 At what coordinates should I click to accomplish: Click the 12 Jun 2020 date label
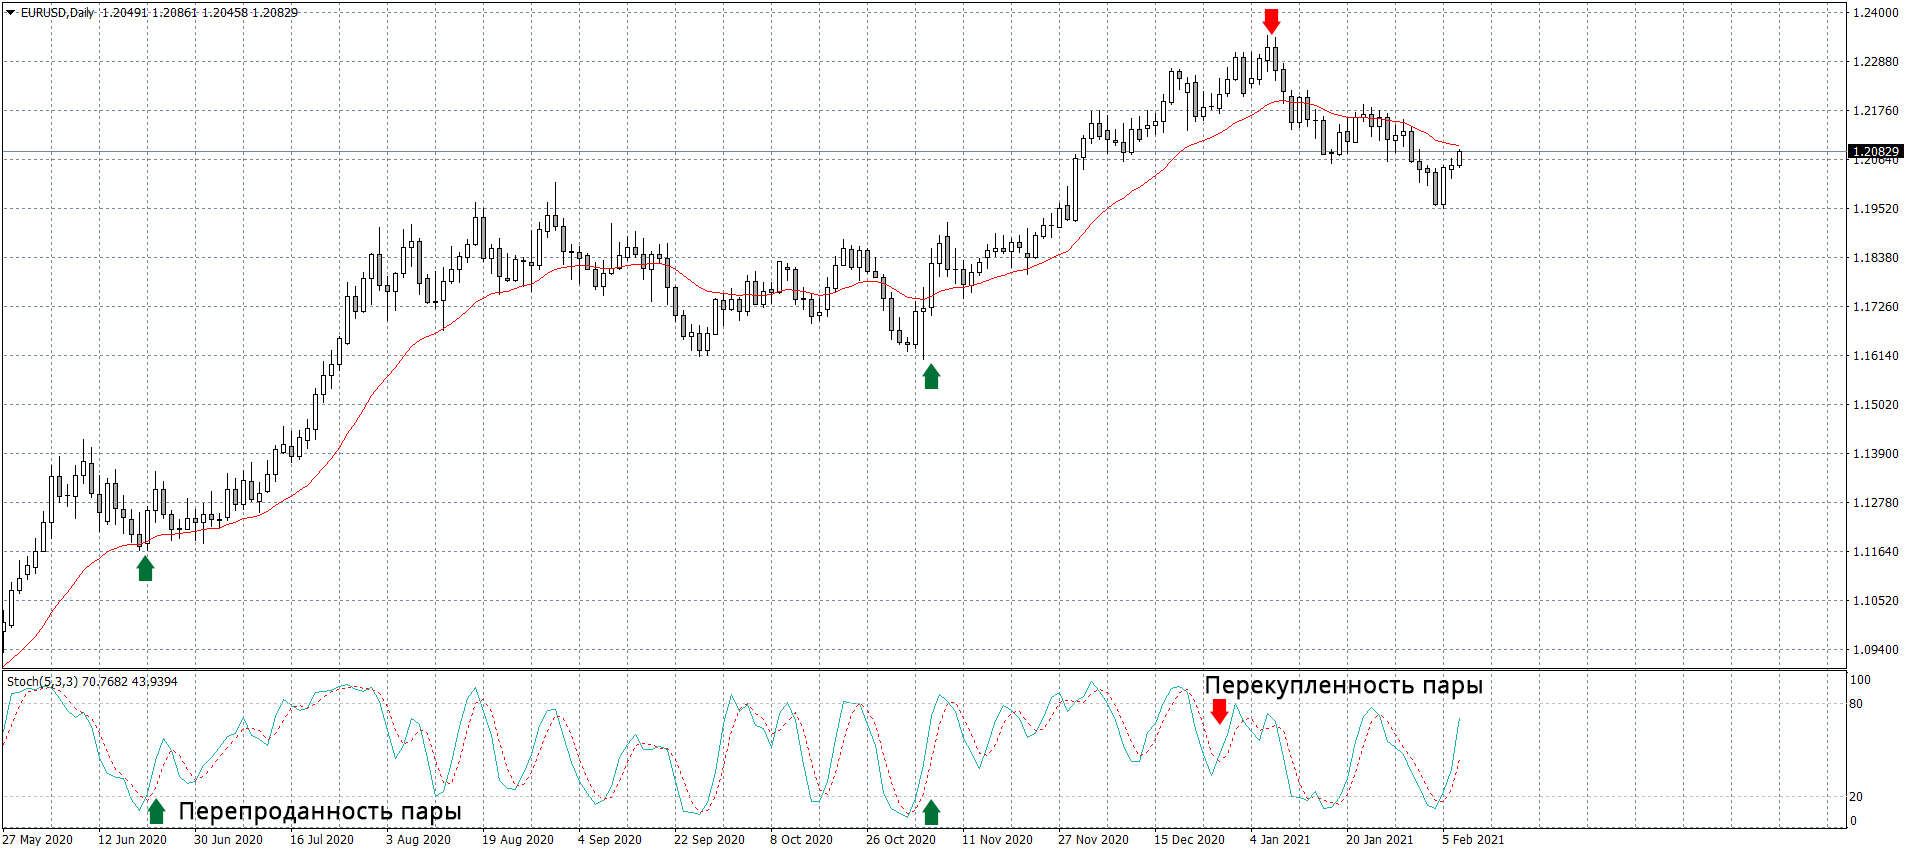[132, 840]
